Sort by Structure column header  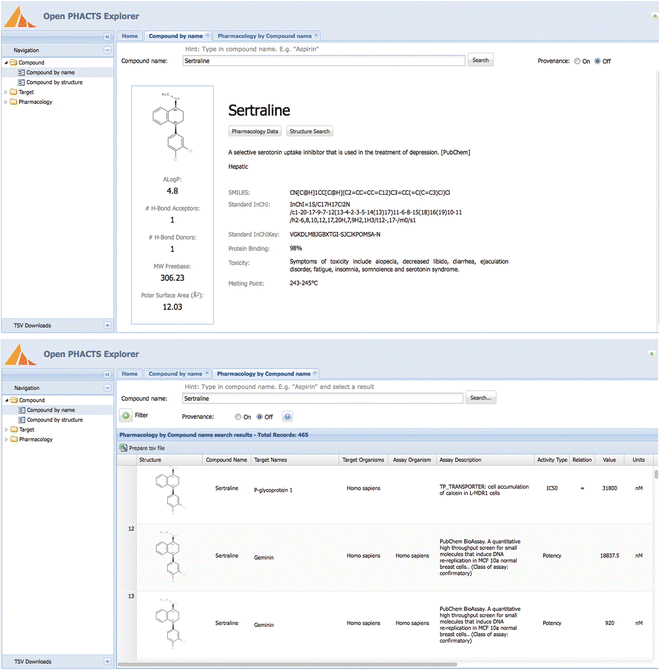click(169, 460)
